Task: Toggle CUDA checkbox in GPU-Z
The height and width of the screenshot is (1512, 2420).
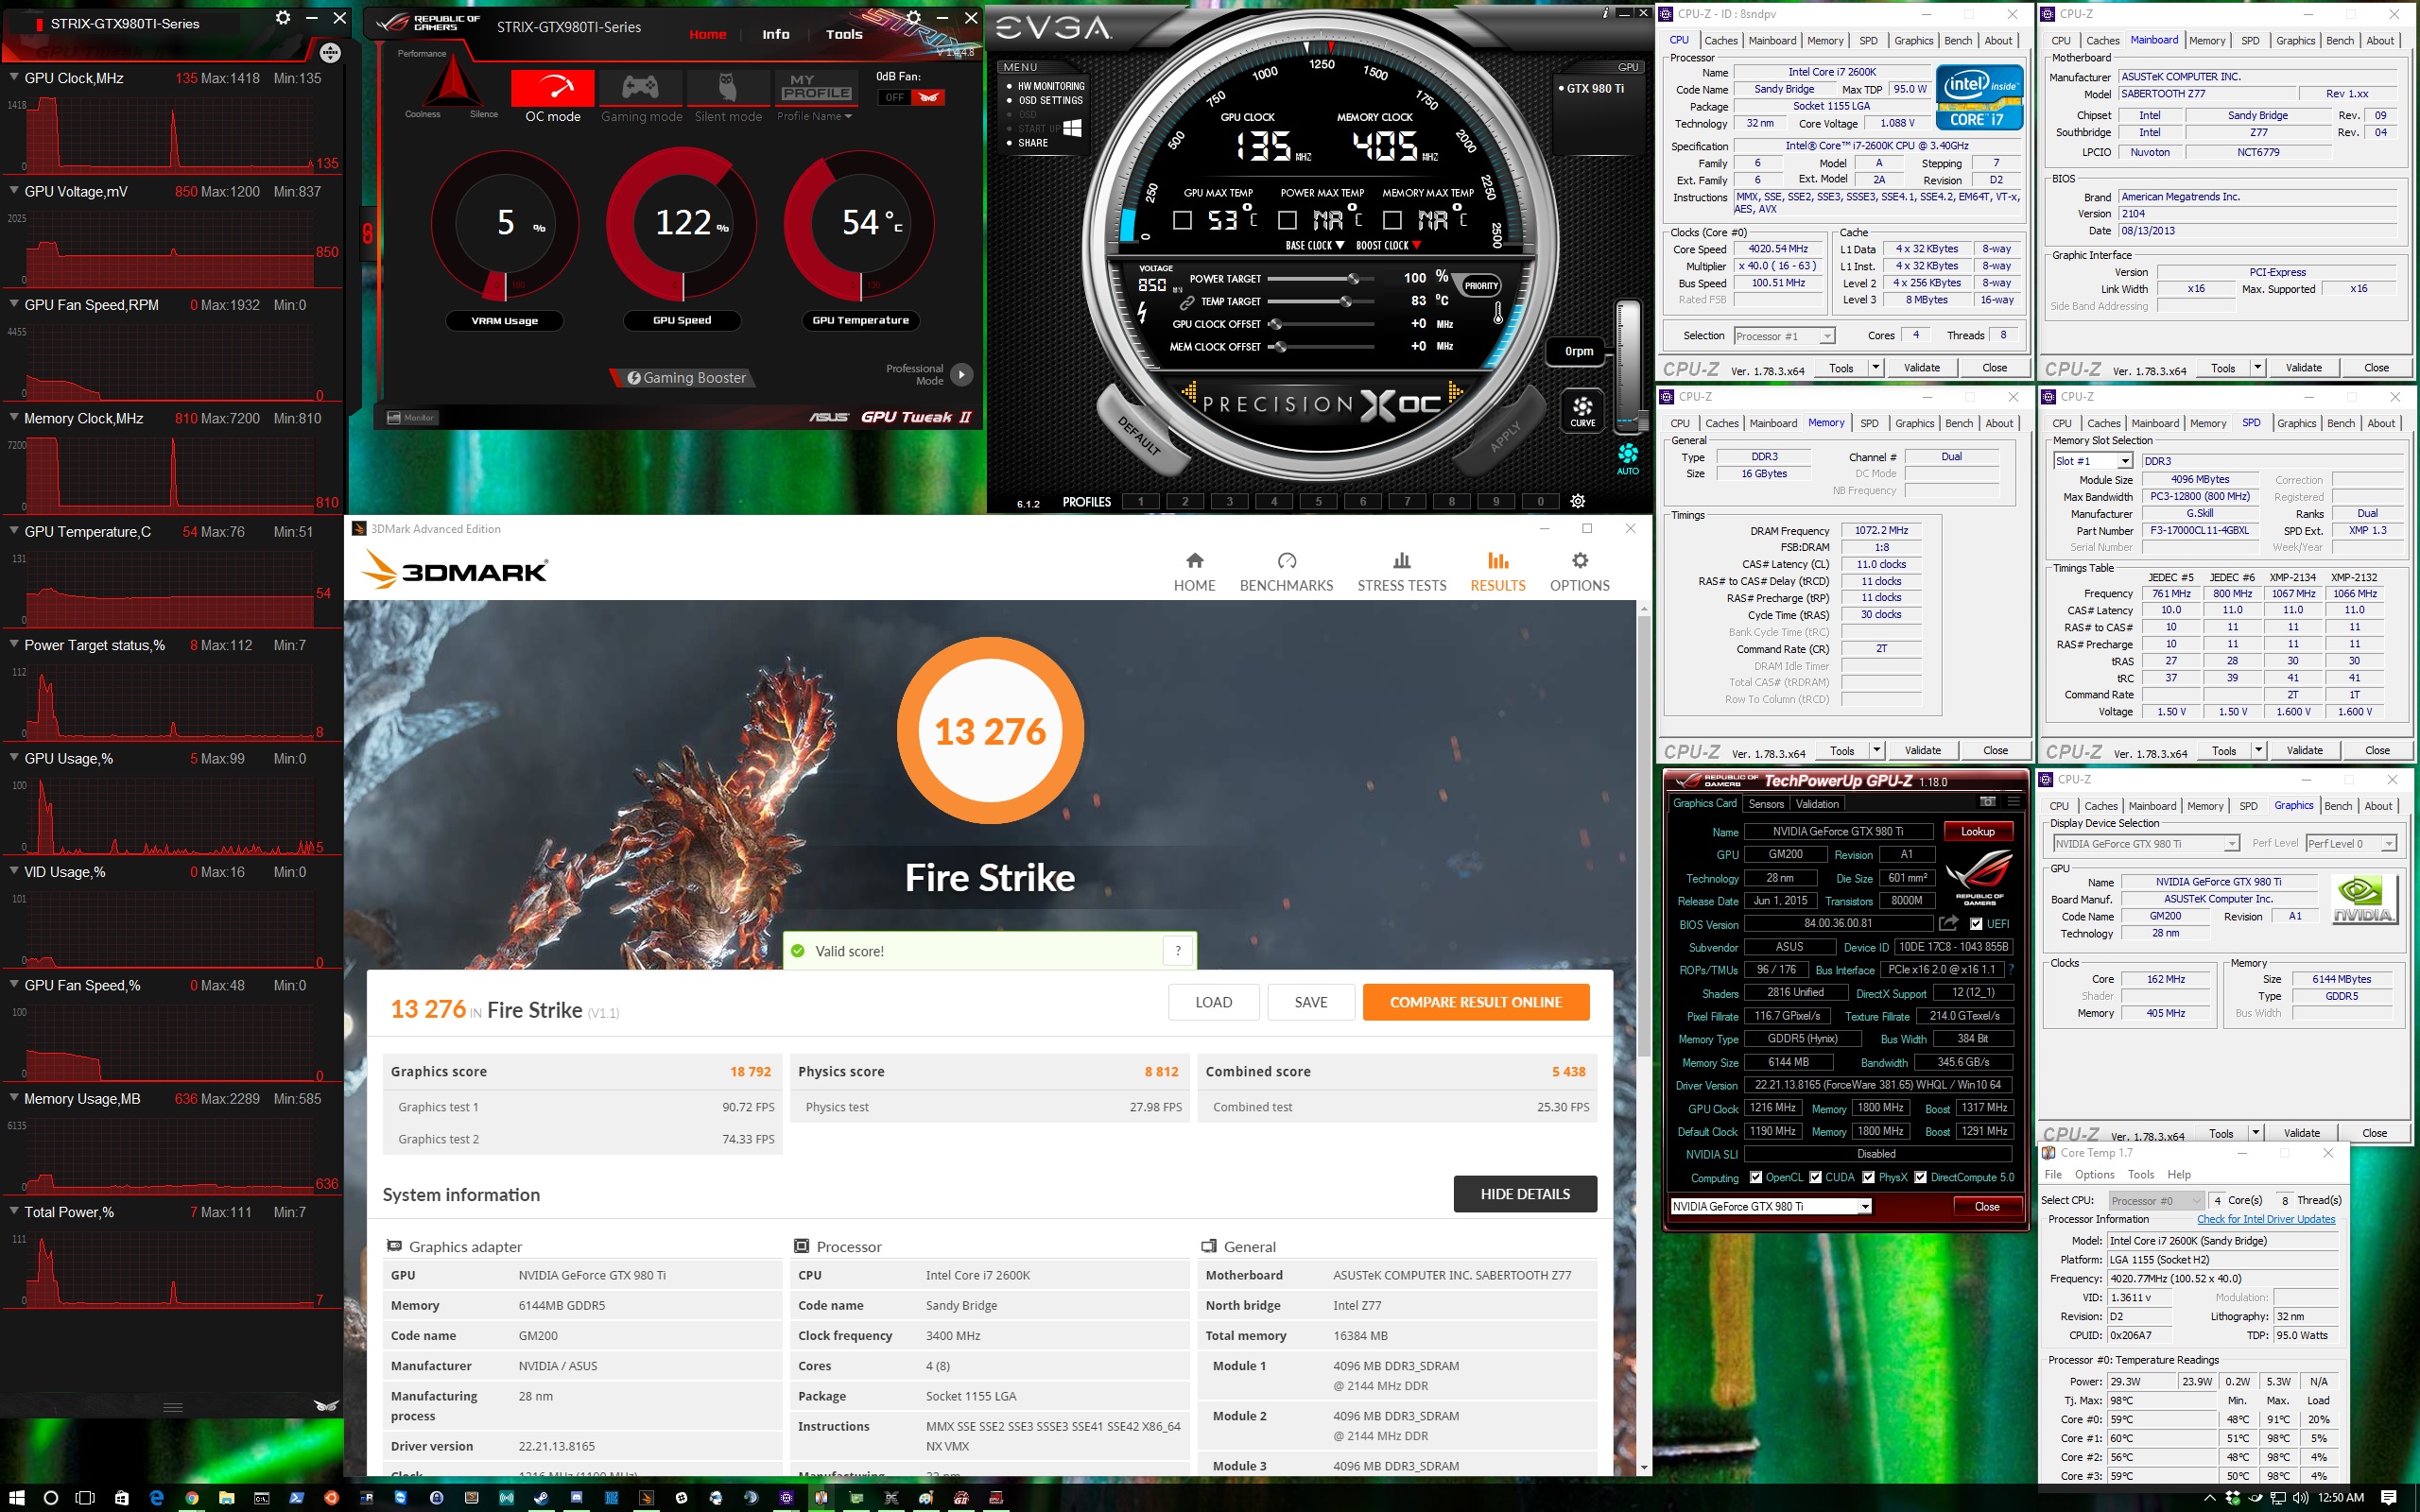Action: point(1815,1177)
